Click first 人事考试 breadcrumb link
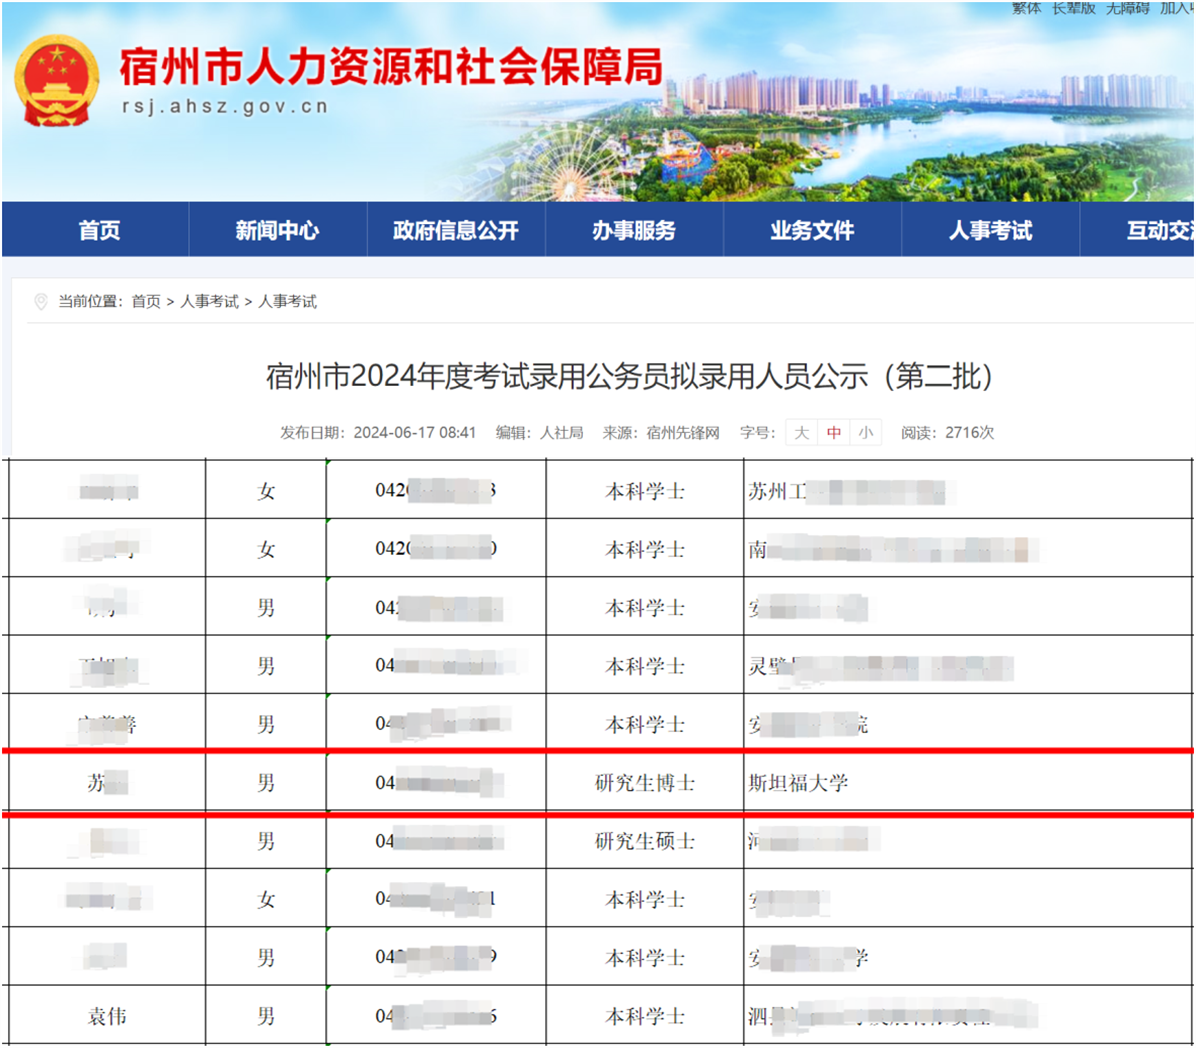This screenshot has height=1048, width=1196. (209, 301)
